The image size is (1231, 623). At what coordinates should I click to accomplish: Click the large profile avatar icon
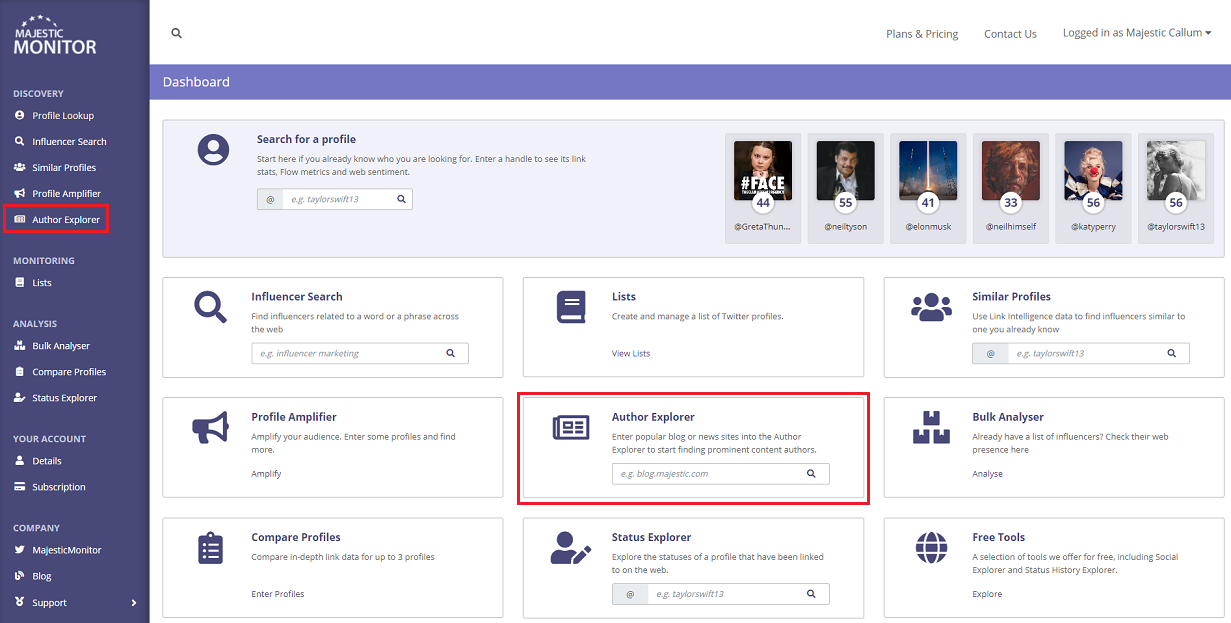(213, 150)
